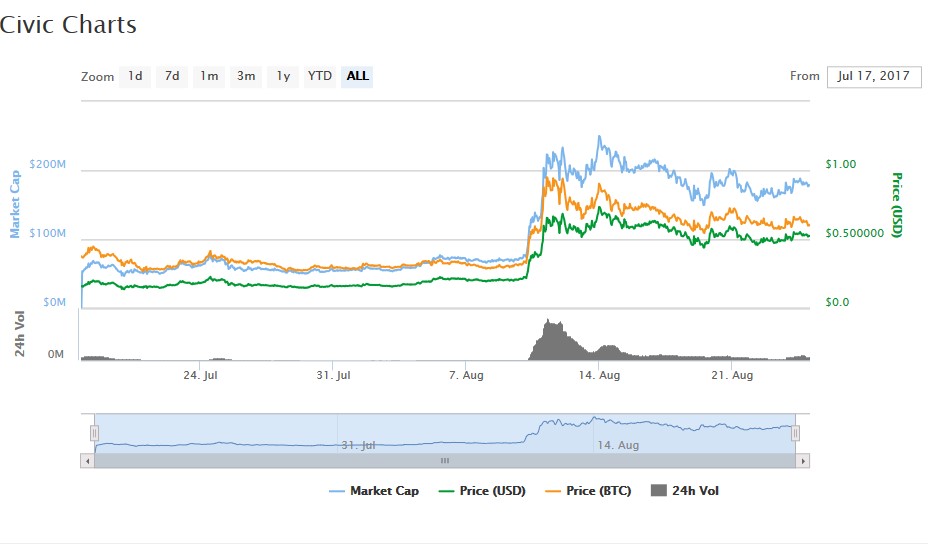Screen dimensions: 928x549
Task: Set zoom range to YTD
Action: [x=320, y=76]
